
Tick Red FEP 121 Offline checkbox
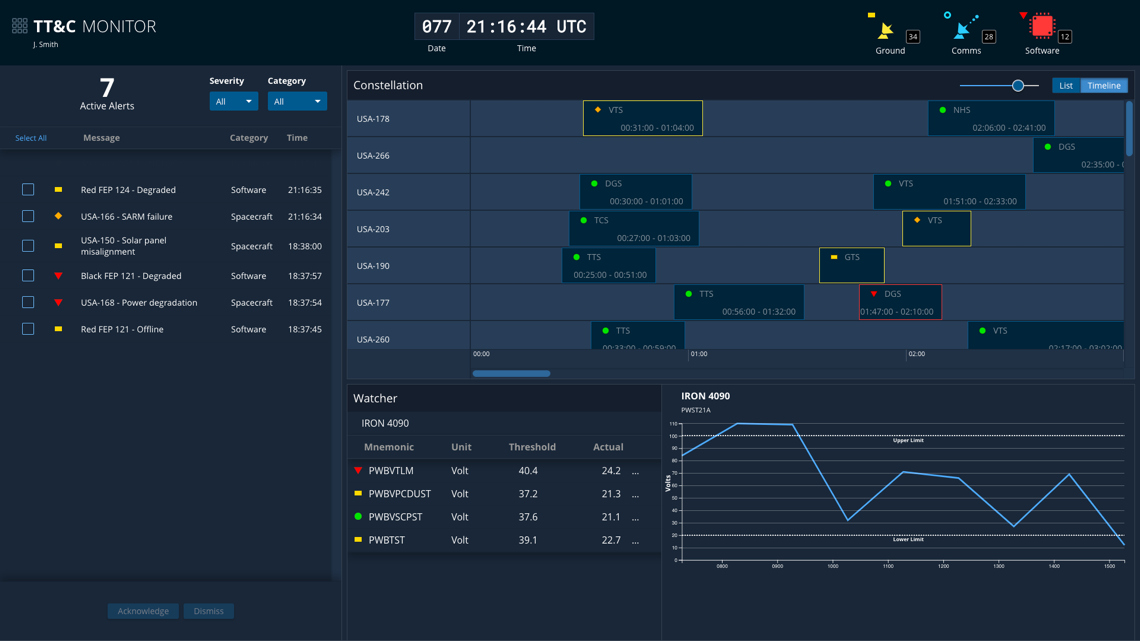[x=28, y=329]
